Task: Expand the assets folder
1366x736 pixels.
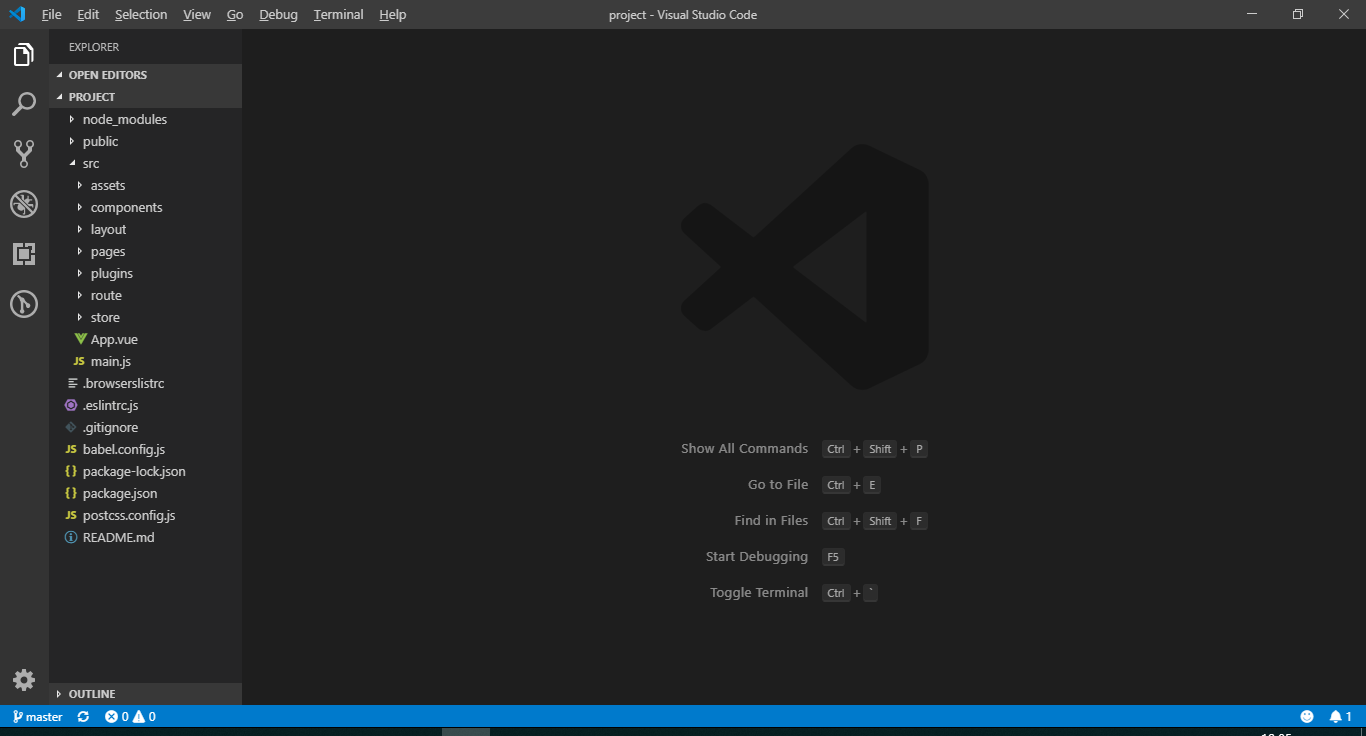Action: tap(145, 185)
